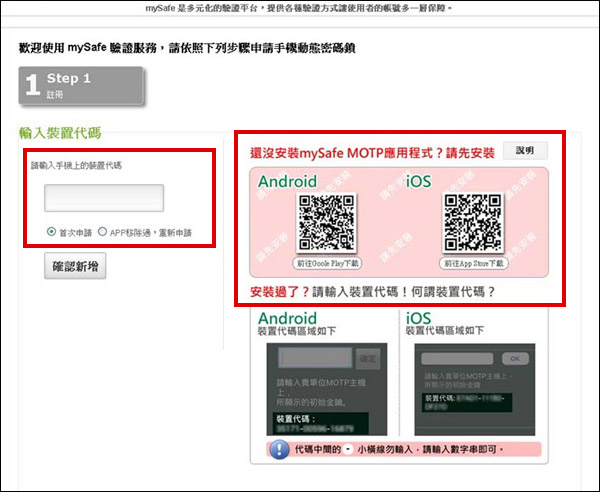Click the Android QR code image
The height and width of the screenshot is (492, 600).
click(327, 223)
